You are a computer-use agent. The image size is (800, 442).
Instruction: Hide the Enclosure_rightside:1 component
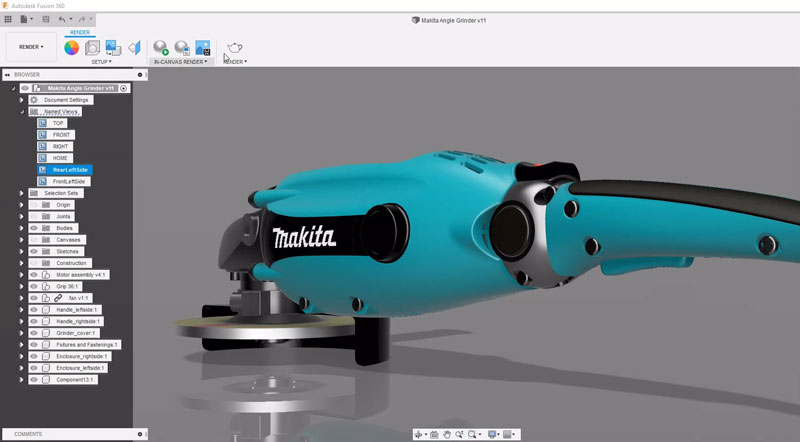pos(34,356)
